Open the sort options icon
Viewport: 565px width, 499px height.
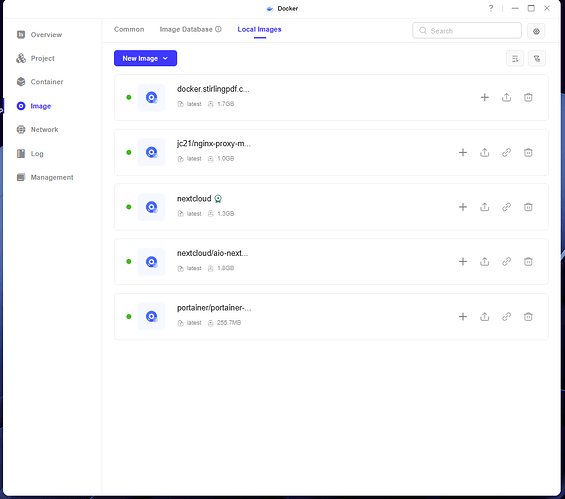click(x=515, y=58)
